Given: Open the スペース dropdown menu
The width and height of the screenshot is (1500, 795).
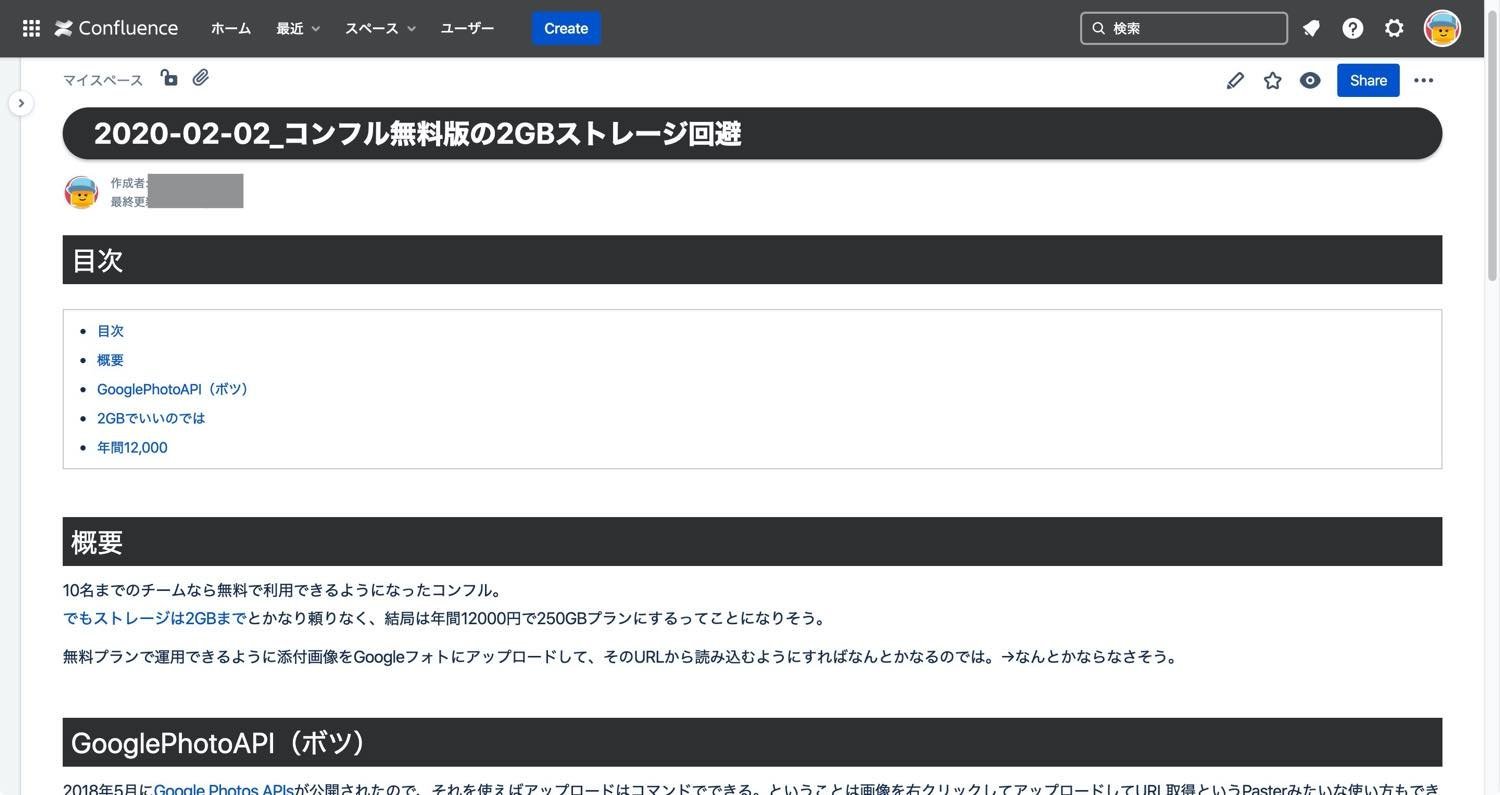Looking at the screenshot, I should coord(380,28).
